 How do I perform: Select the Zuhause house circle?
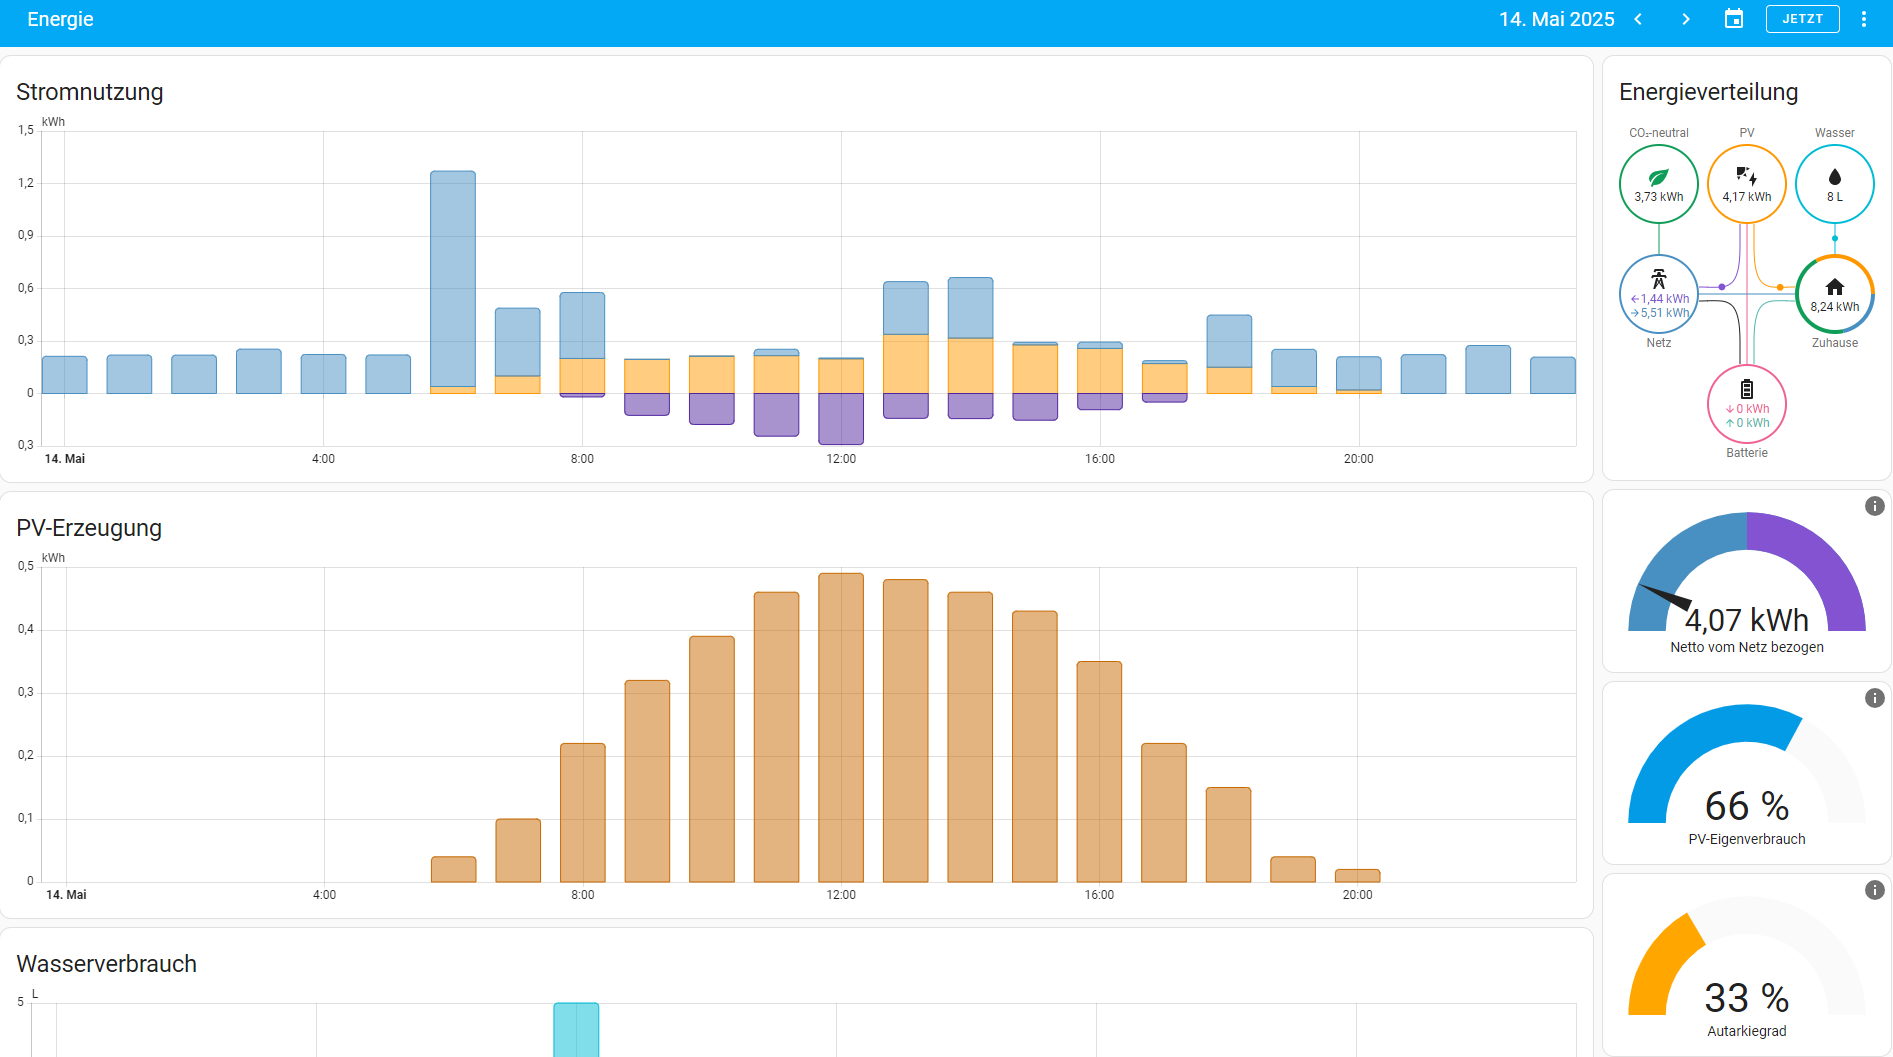(x=1834, y=294)
